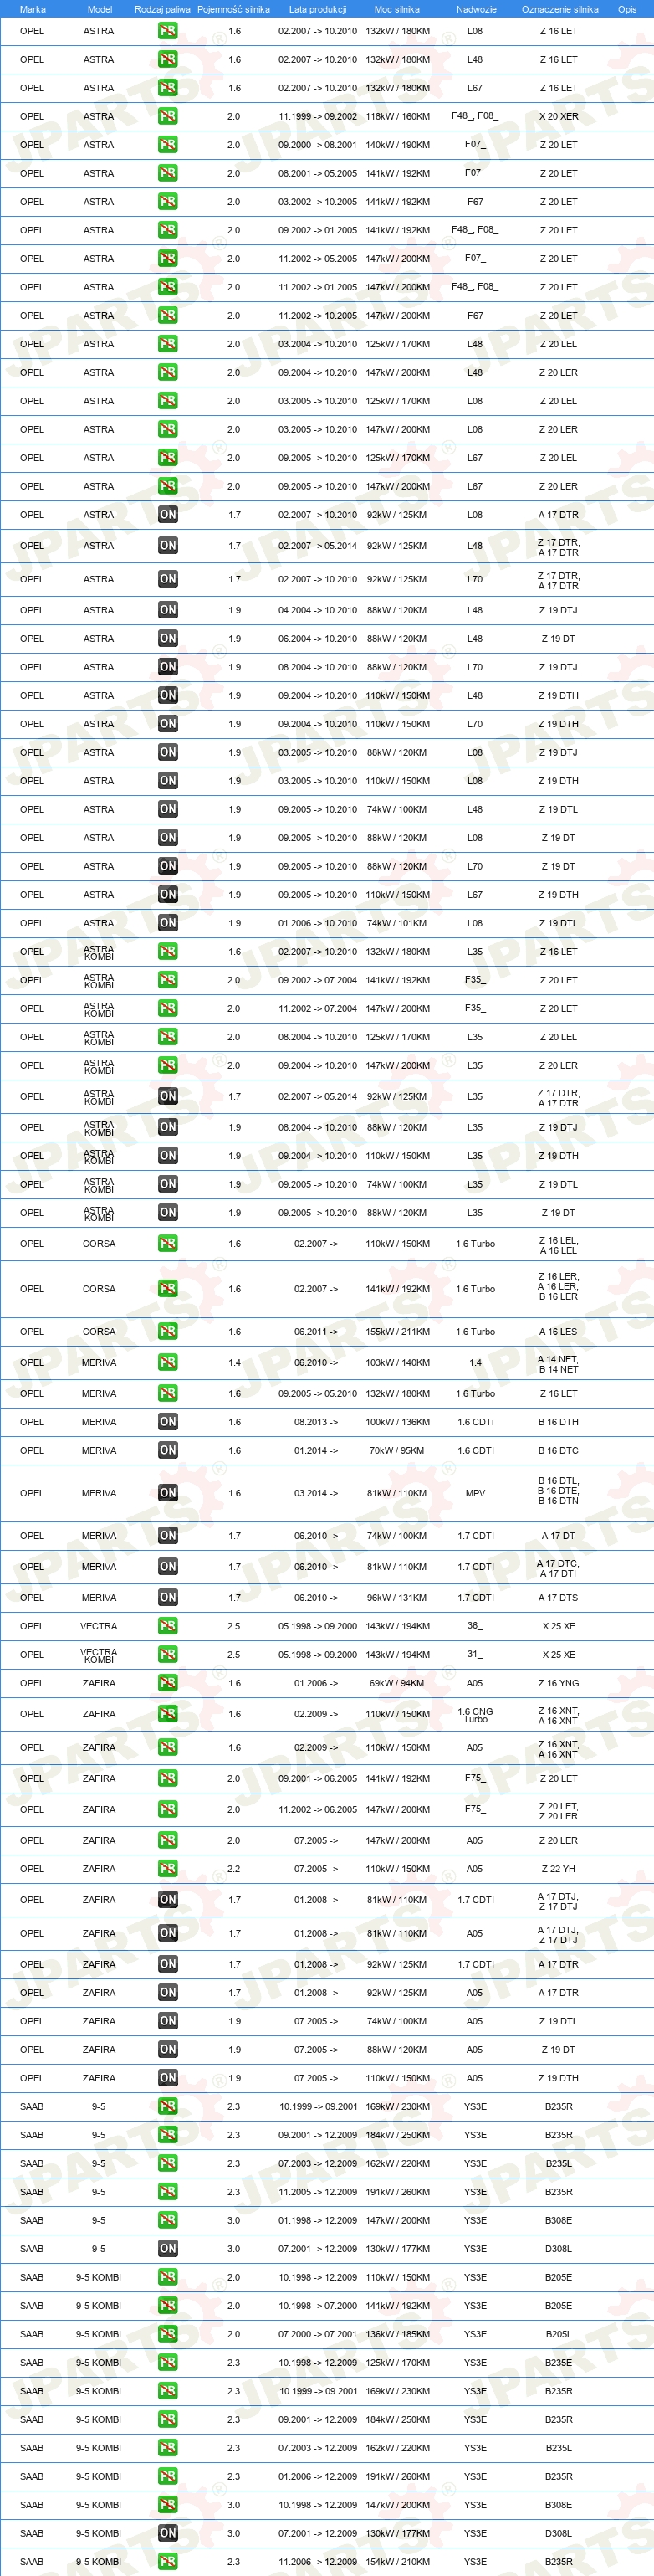The height and width of the screenshot is (2576, 654).
Task: Click petrol icon in SAAB 9-5 B308E sedan row
Action: click(168, 2220)
